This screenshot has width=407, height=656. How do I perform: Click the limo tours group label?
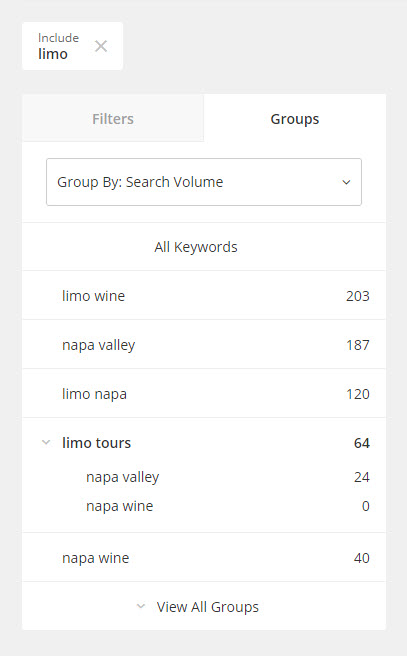point(97,443)
